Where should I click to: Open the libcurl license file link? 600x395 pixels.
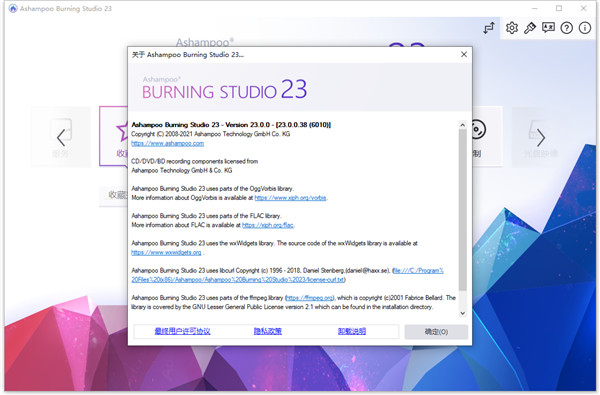click(x=287, y=275)
